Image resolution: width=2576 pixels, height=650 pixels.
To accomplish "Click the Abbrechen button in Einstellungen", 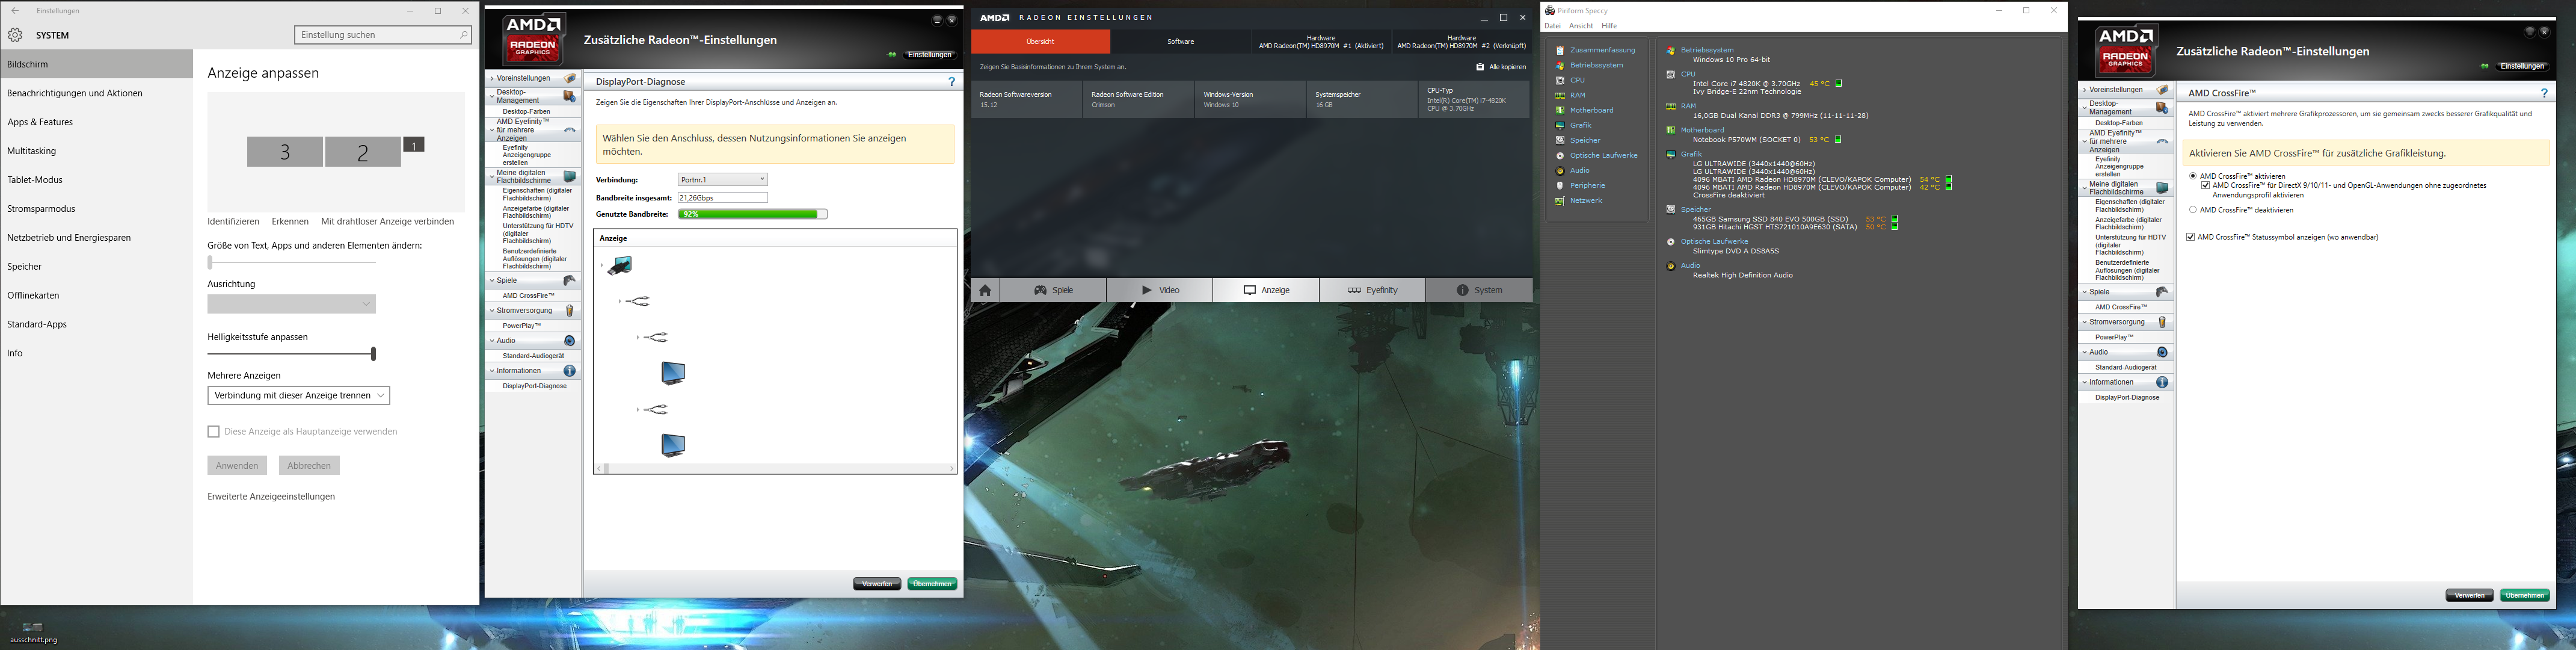I will (x=309, y=465).
